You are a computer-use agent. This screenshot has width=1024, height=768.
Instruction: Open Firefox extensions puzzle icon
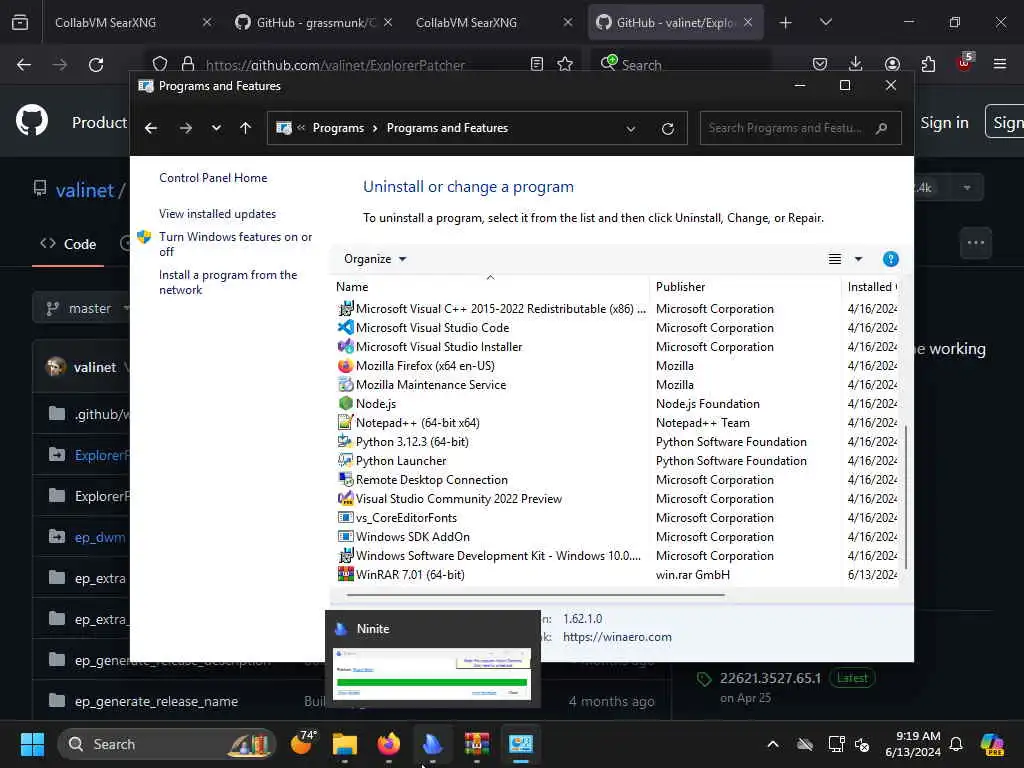pos(928,64)
